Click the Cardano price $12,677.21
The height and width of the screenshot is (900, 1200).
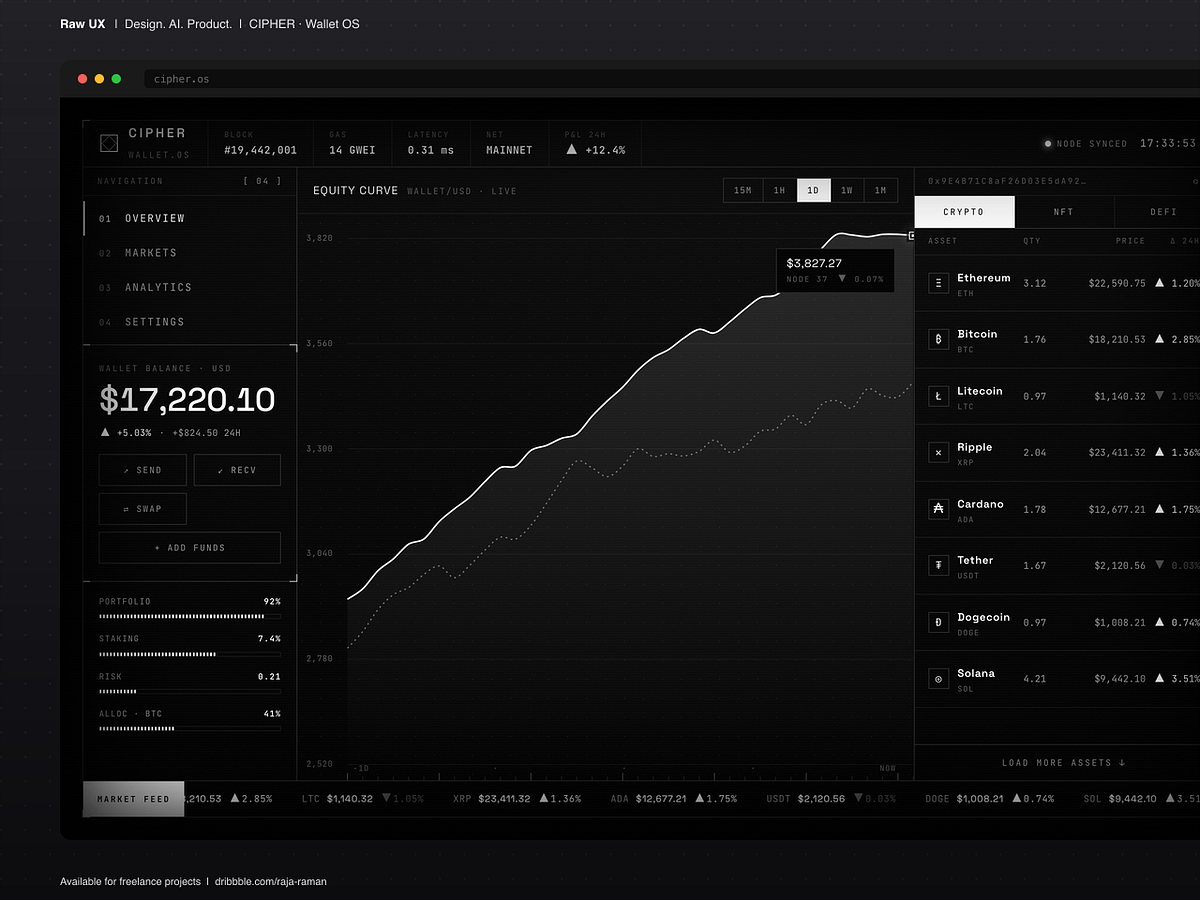click(x=1117, y=509)
